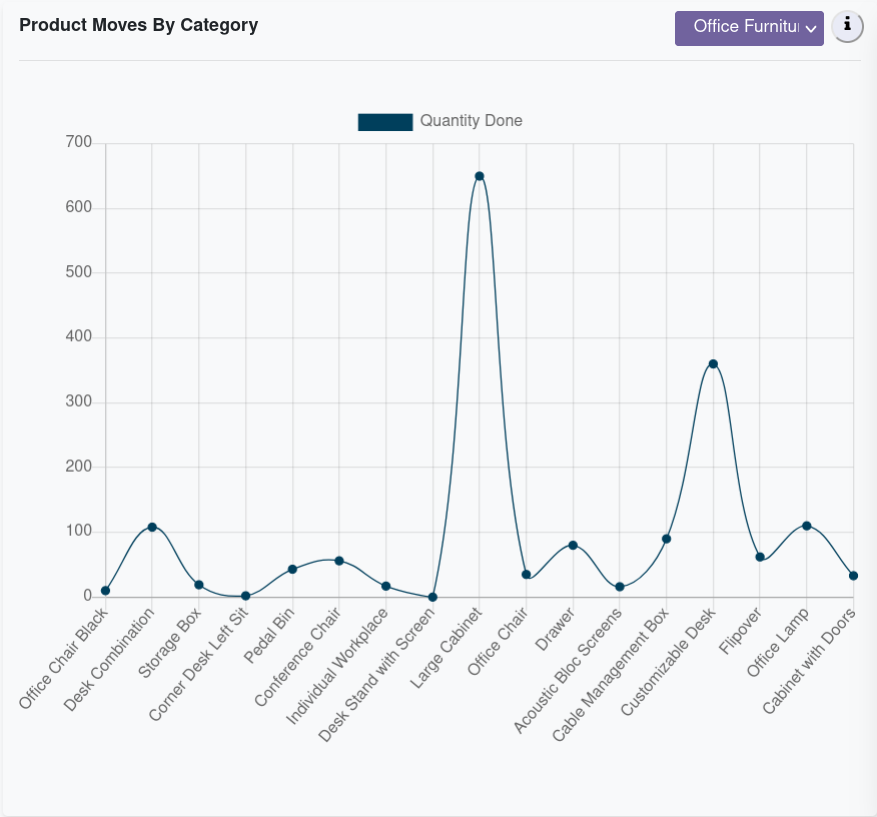Click the Large Cabinet data point

479,176
